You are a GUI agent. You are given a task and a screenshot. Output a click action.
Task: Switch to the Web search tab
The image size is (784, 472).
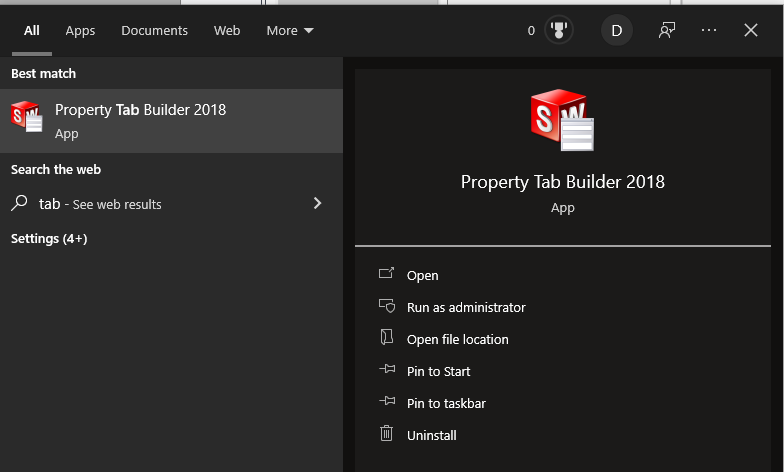[x=227, y=30]
